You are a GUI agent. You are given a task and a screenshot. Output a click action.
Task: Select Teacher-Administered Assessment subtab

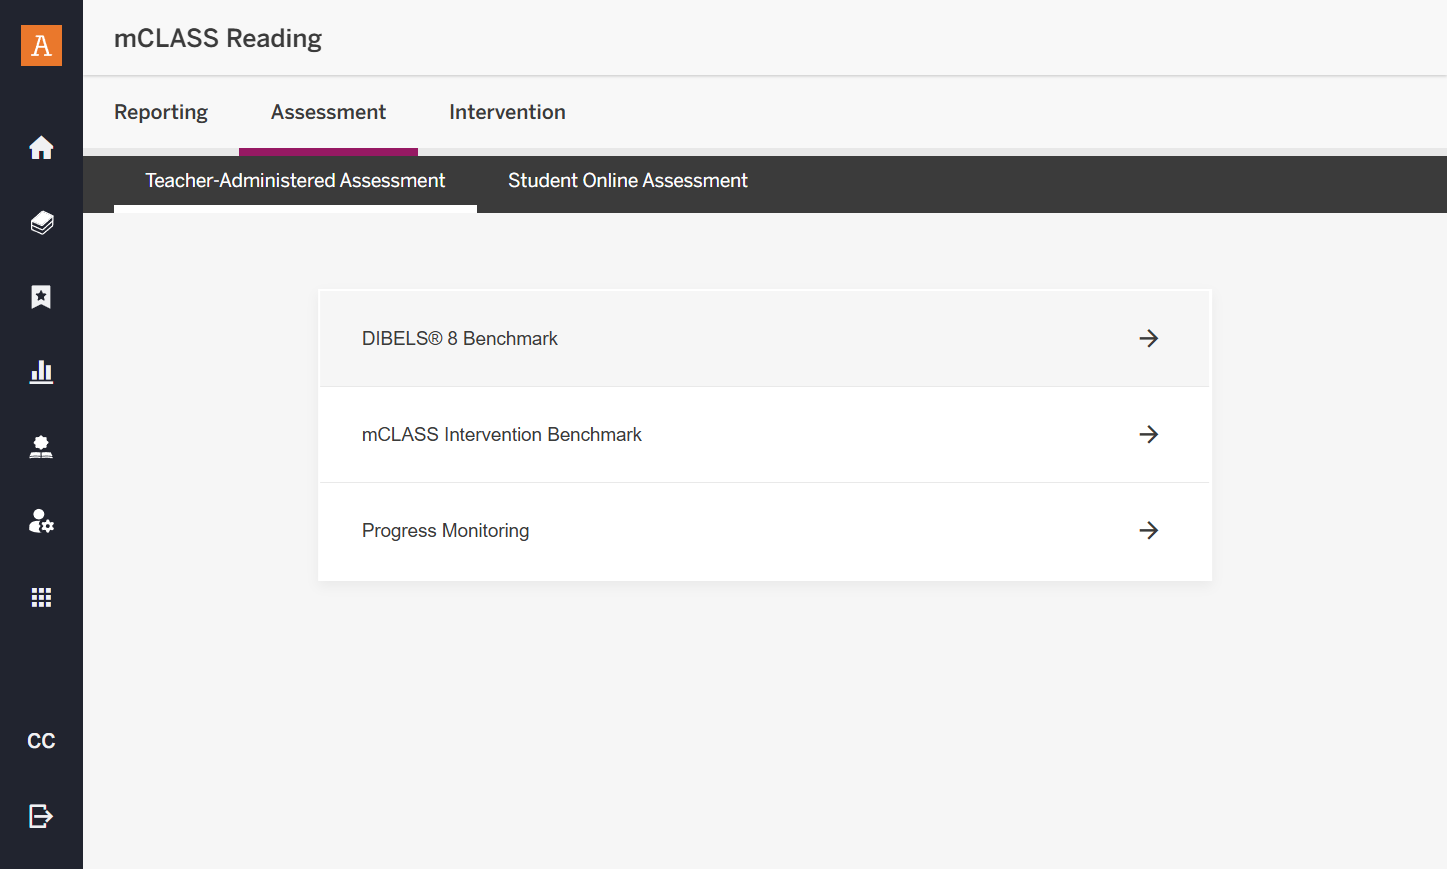(295, 181)
